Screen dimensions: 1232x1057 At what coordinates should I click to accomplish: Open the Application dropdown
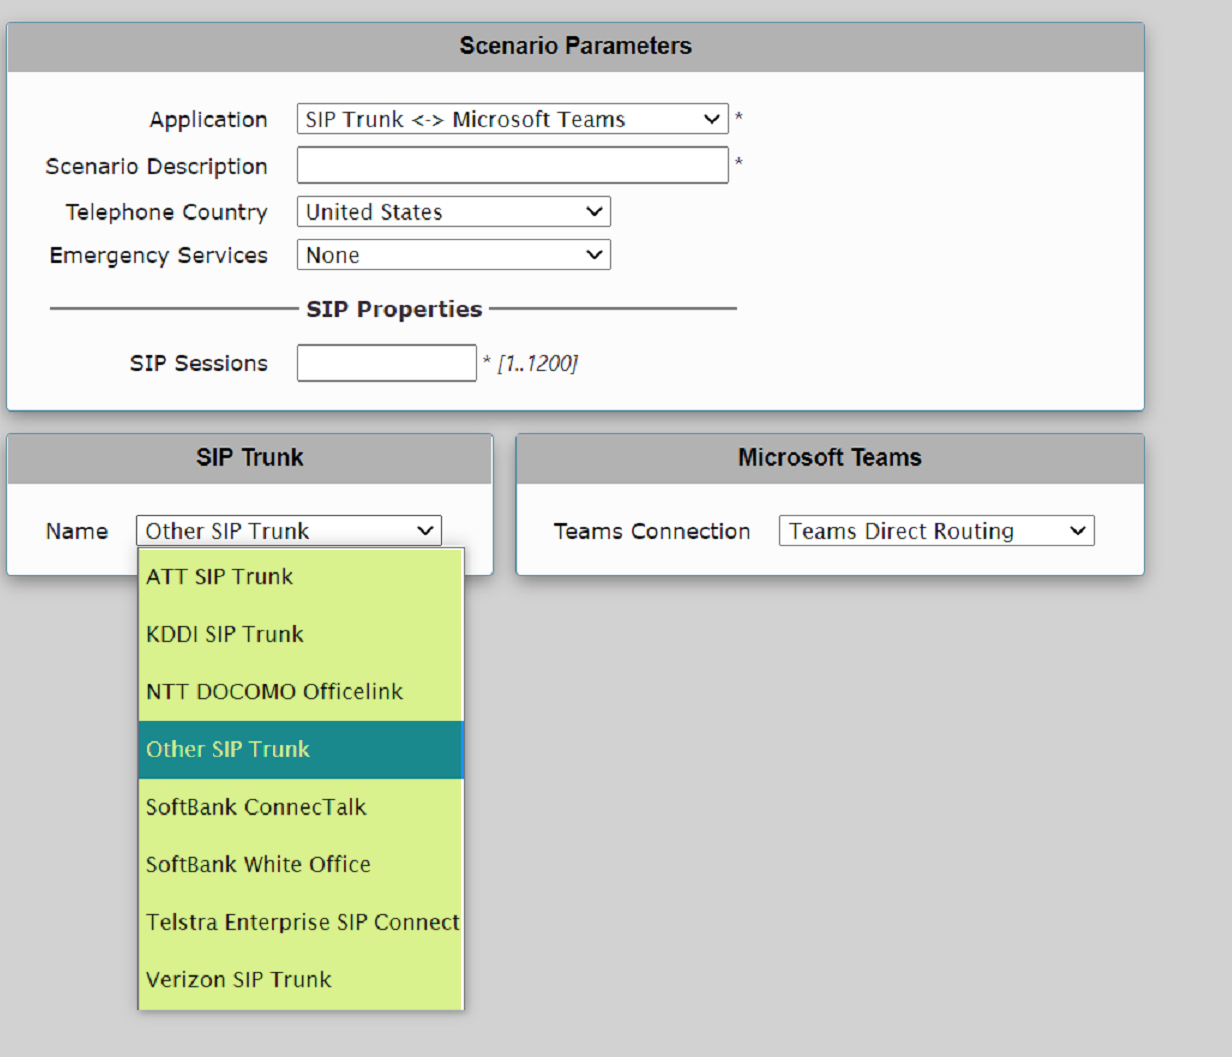(x=512, y=119)
